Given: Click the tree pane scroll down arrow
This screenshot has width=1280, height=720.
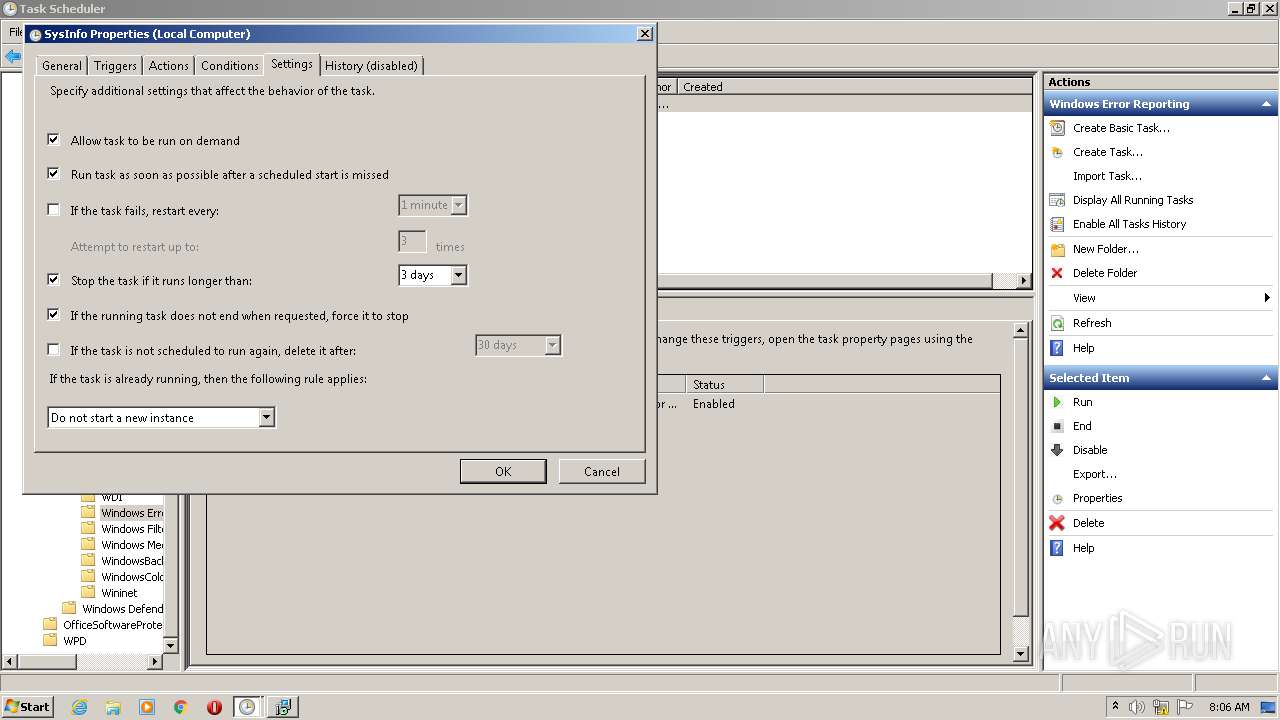Looking at the screenshot, I should click(x=170, y=646).
